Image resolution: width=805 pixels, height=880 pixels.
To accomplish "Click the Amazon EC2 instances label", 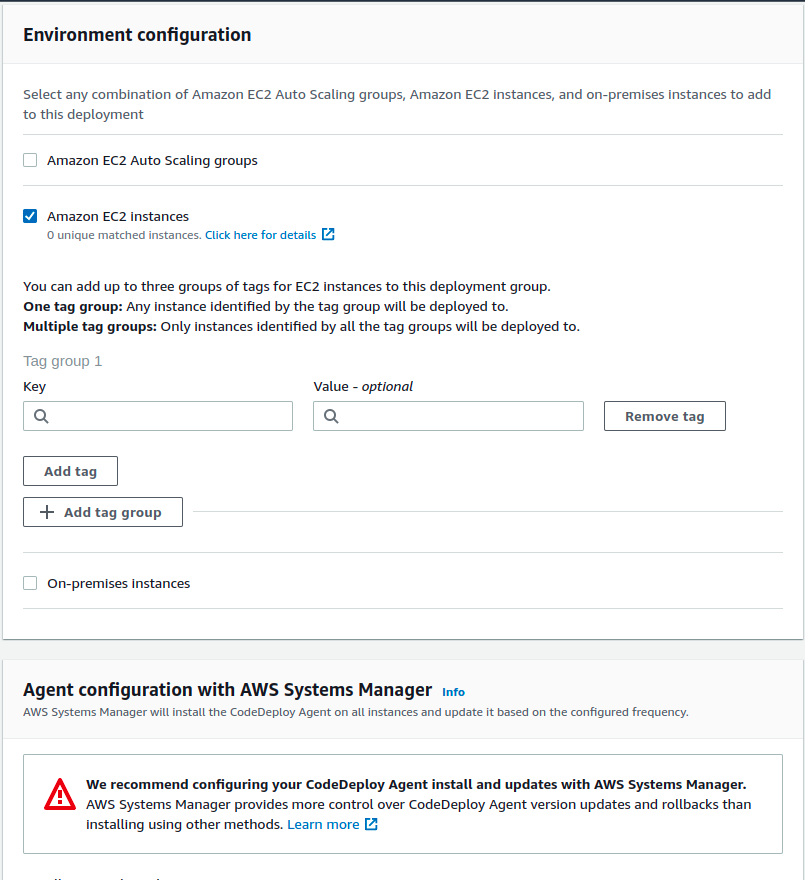I will [x=118, y=216].
